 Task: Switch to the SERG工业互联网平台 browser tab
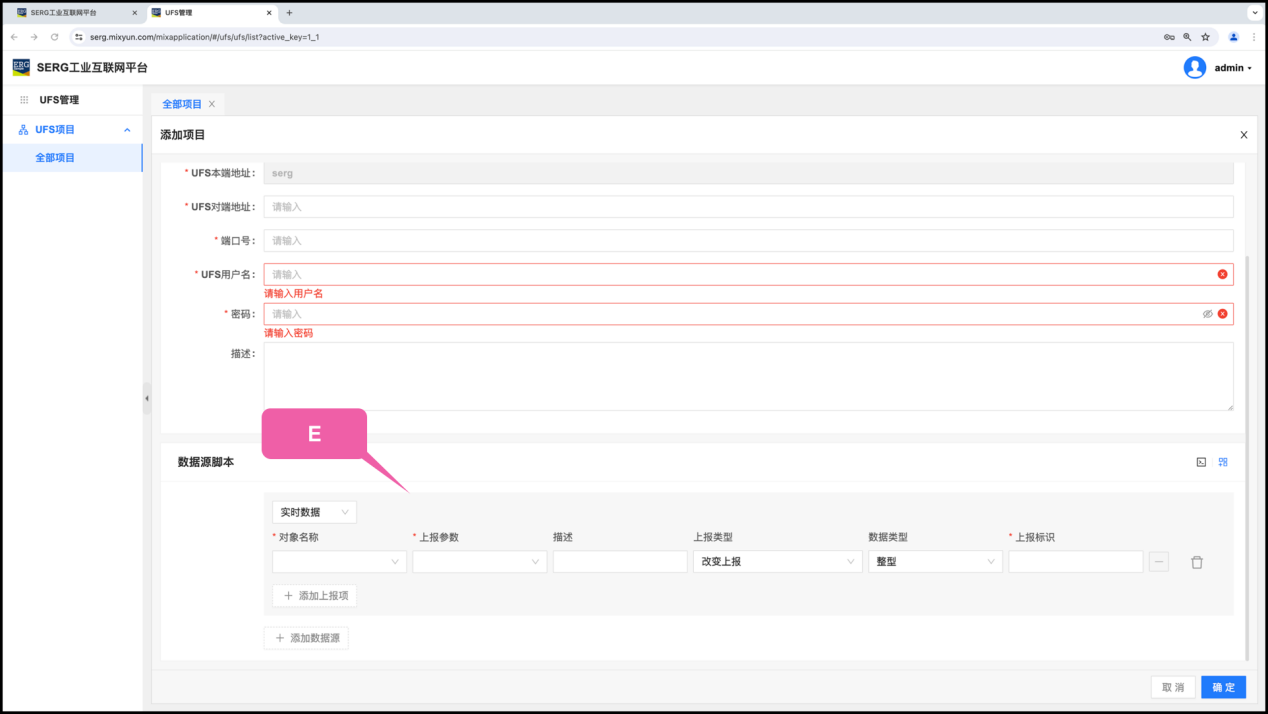(70, 13)
